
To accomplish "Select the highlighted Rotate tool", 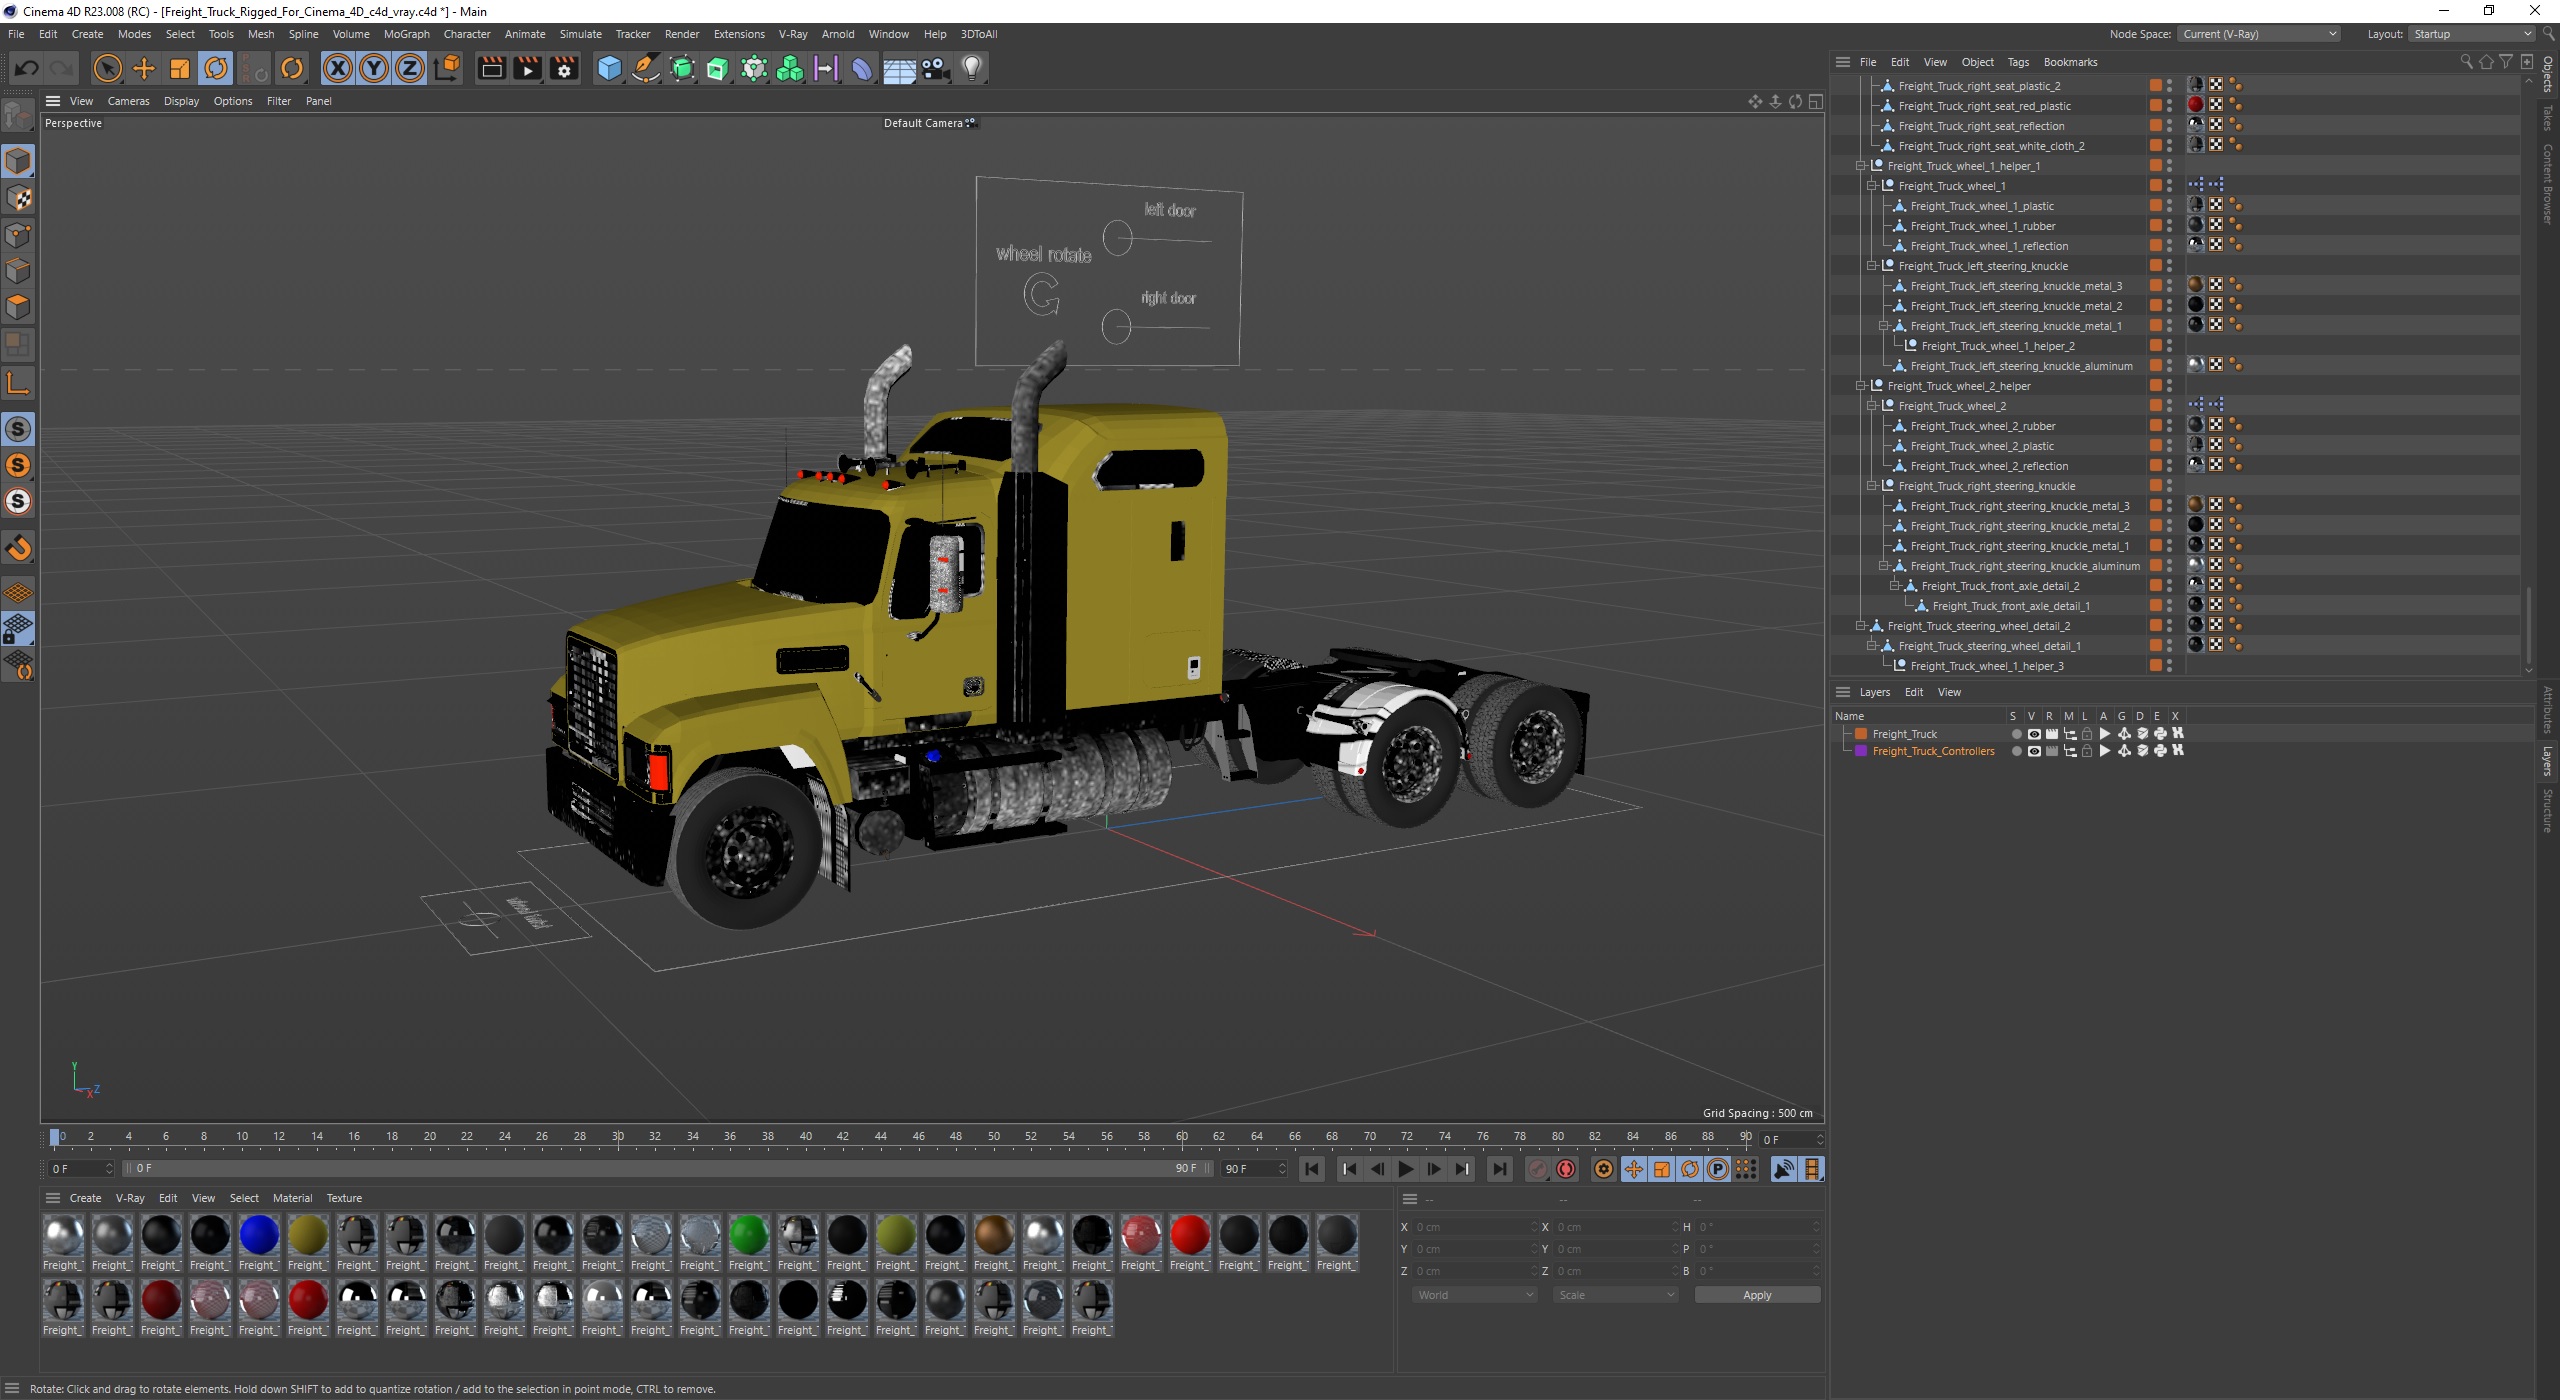I will (x=216, y=68).
